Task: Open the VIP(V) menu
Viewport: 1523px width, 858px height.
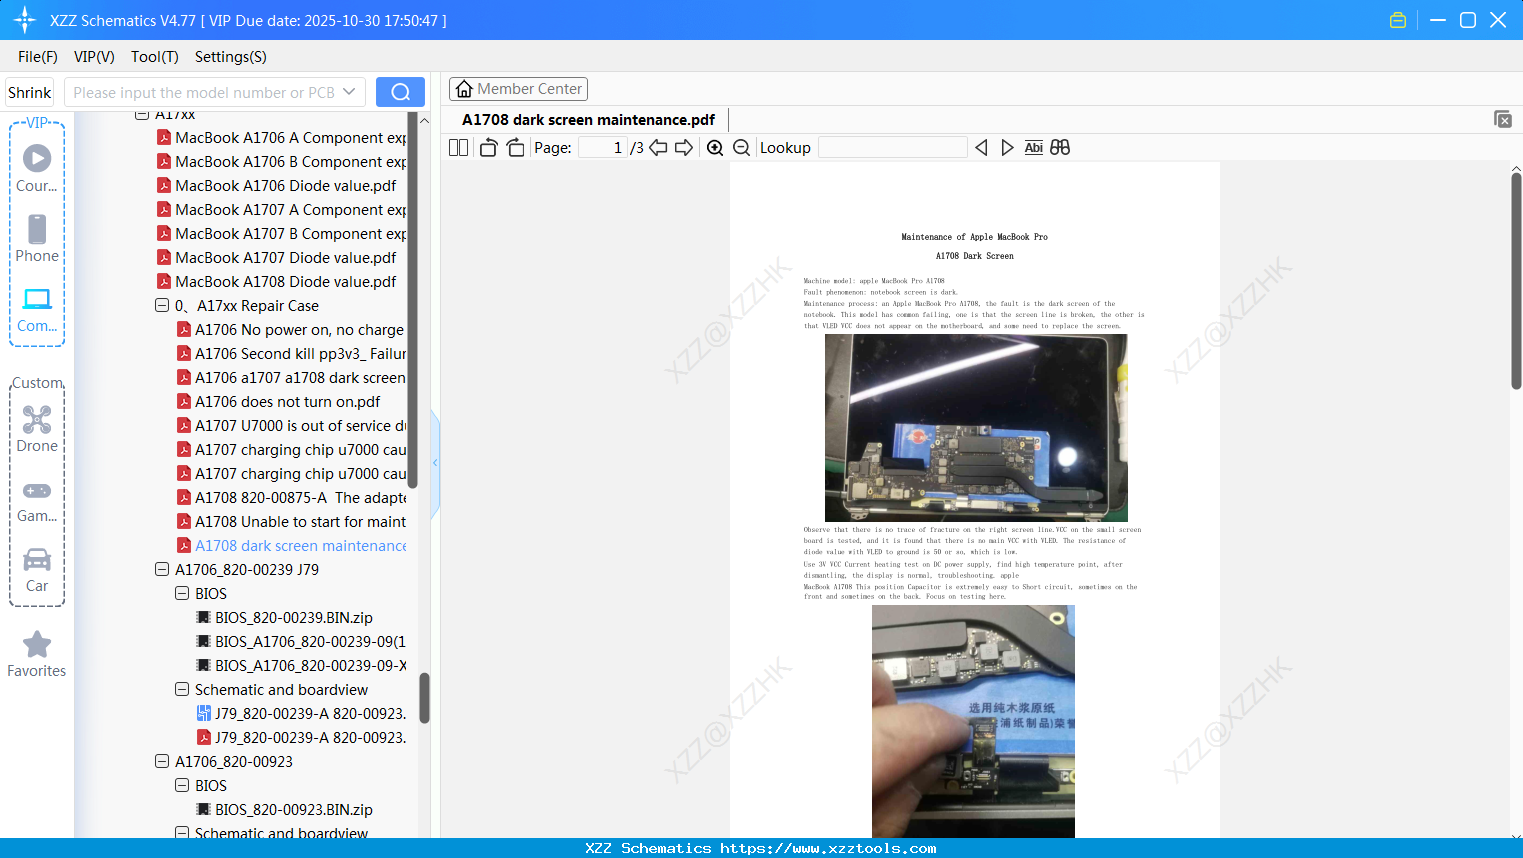Action: coord(94,57)
